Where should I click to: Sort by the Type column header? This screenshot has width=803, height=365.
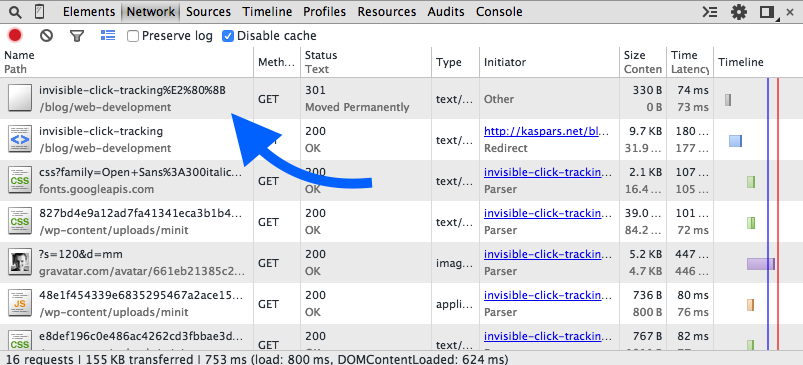[455, 62]
